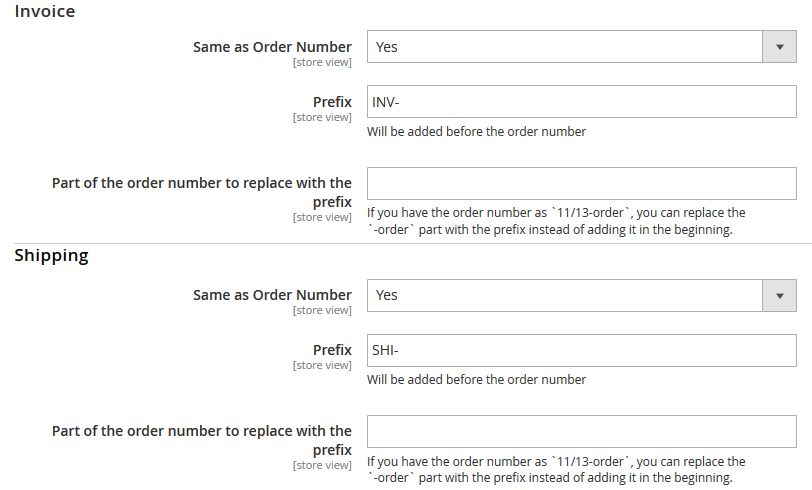Open Invoice Same as Order Number dropdown
Screen dimensions: 812x490
[x=565, y=47]
